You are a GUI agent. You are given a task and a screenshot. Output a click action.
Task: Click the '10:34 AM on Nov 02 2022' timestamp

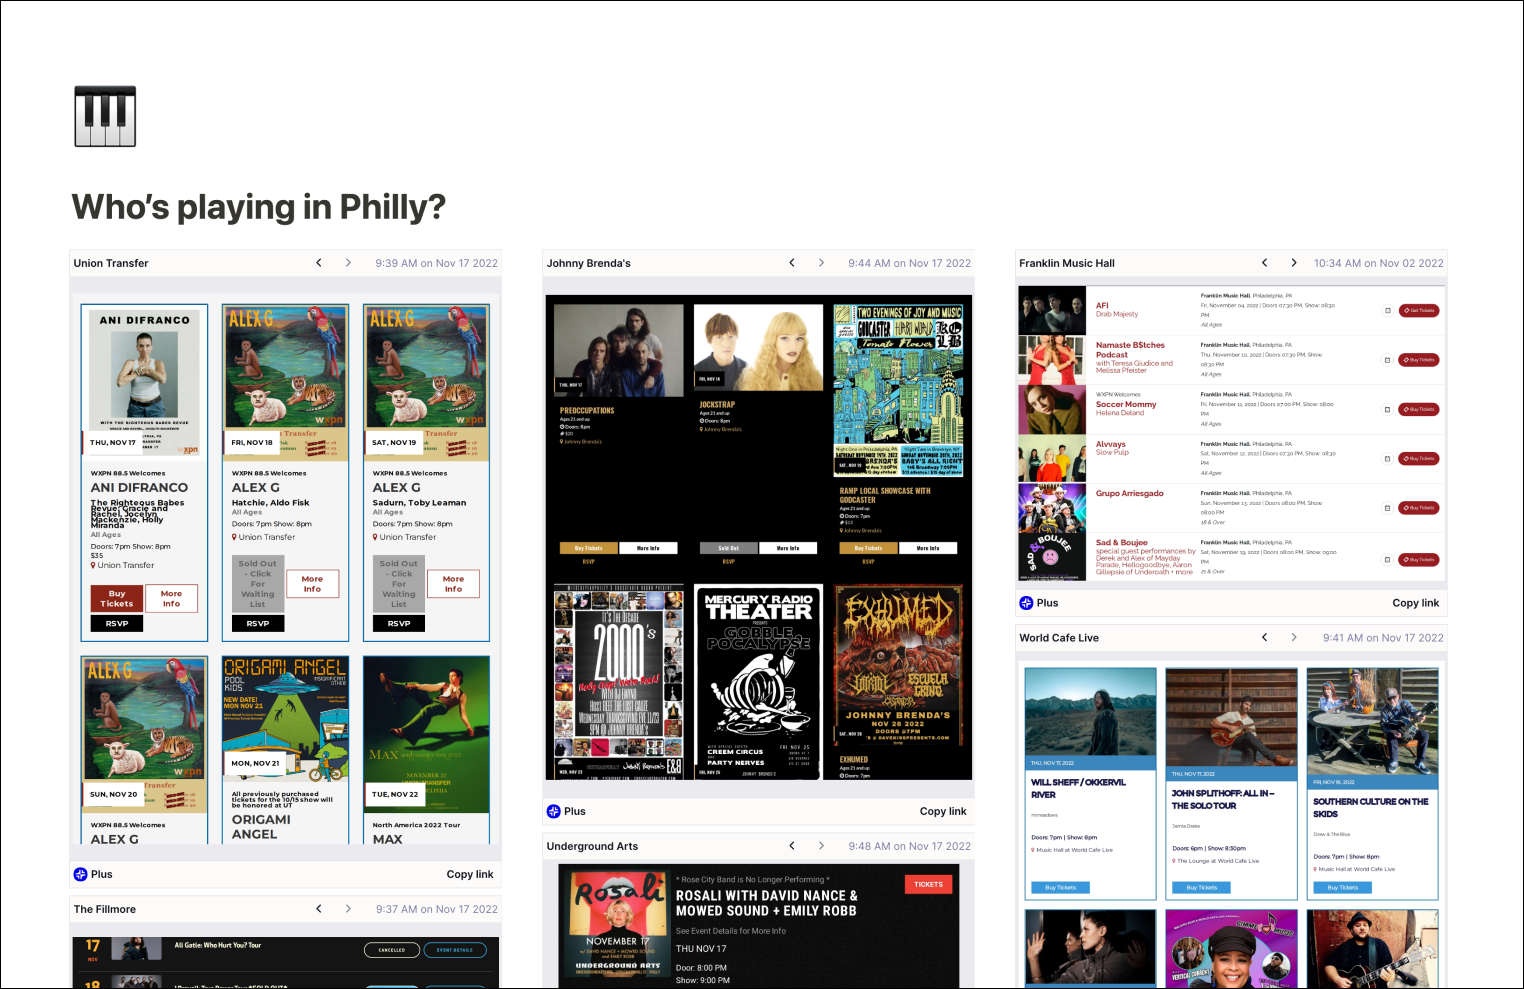pos(1379,263)
